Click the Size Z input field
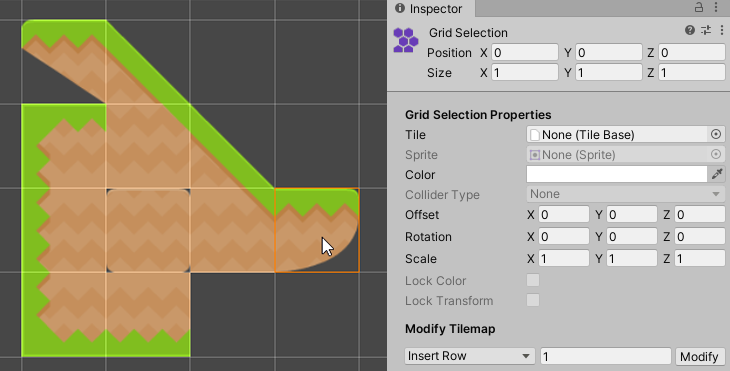 692,73
